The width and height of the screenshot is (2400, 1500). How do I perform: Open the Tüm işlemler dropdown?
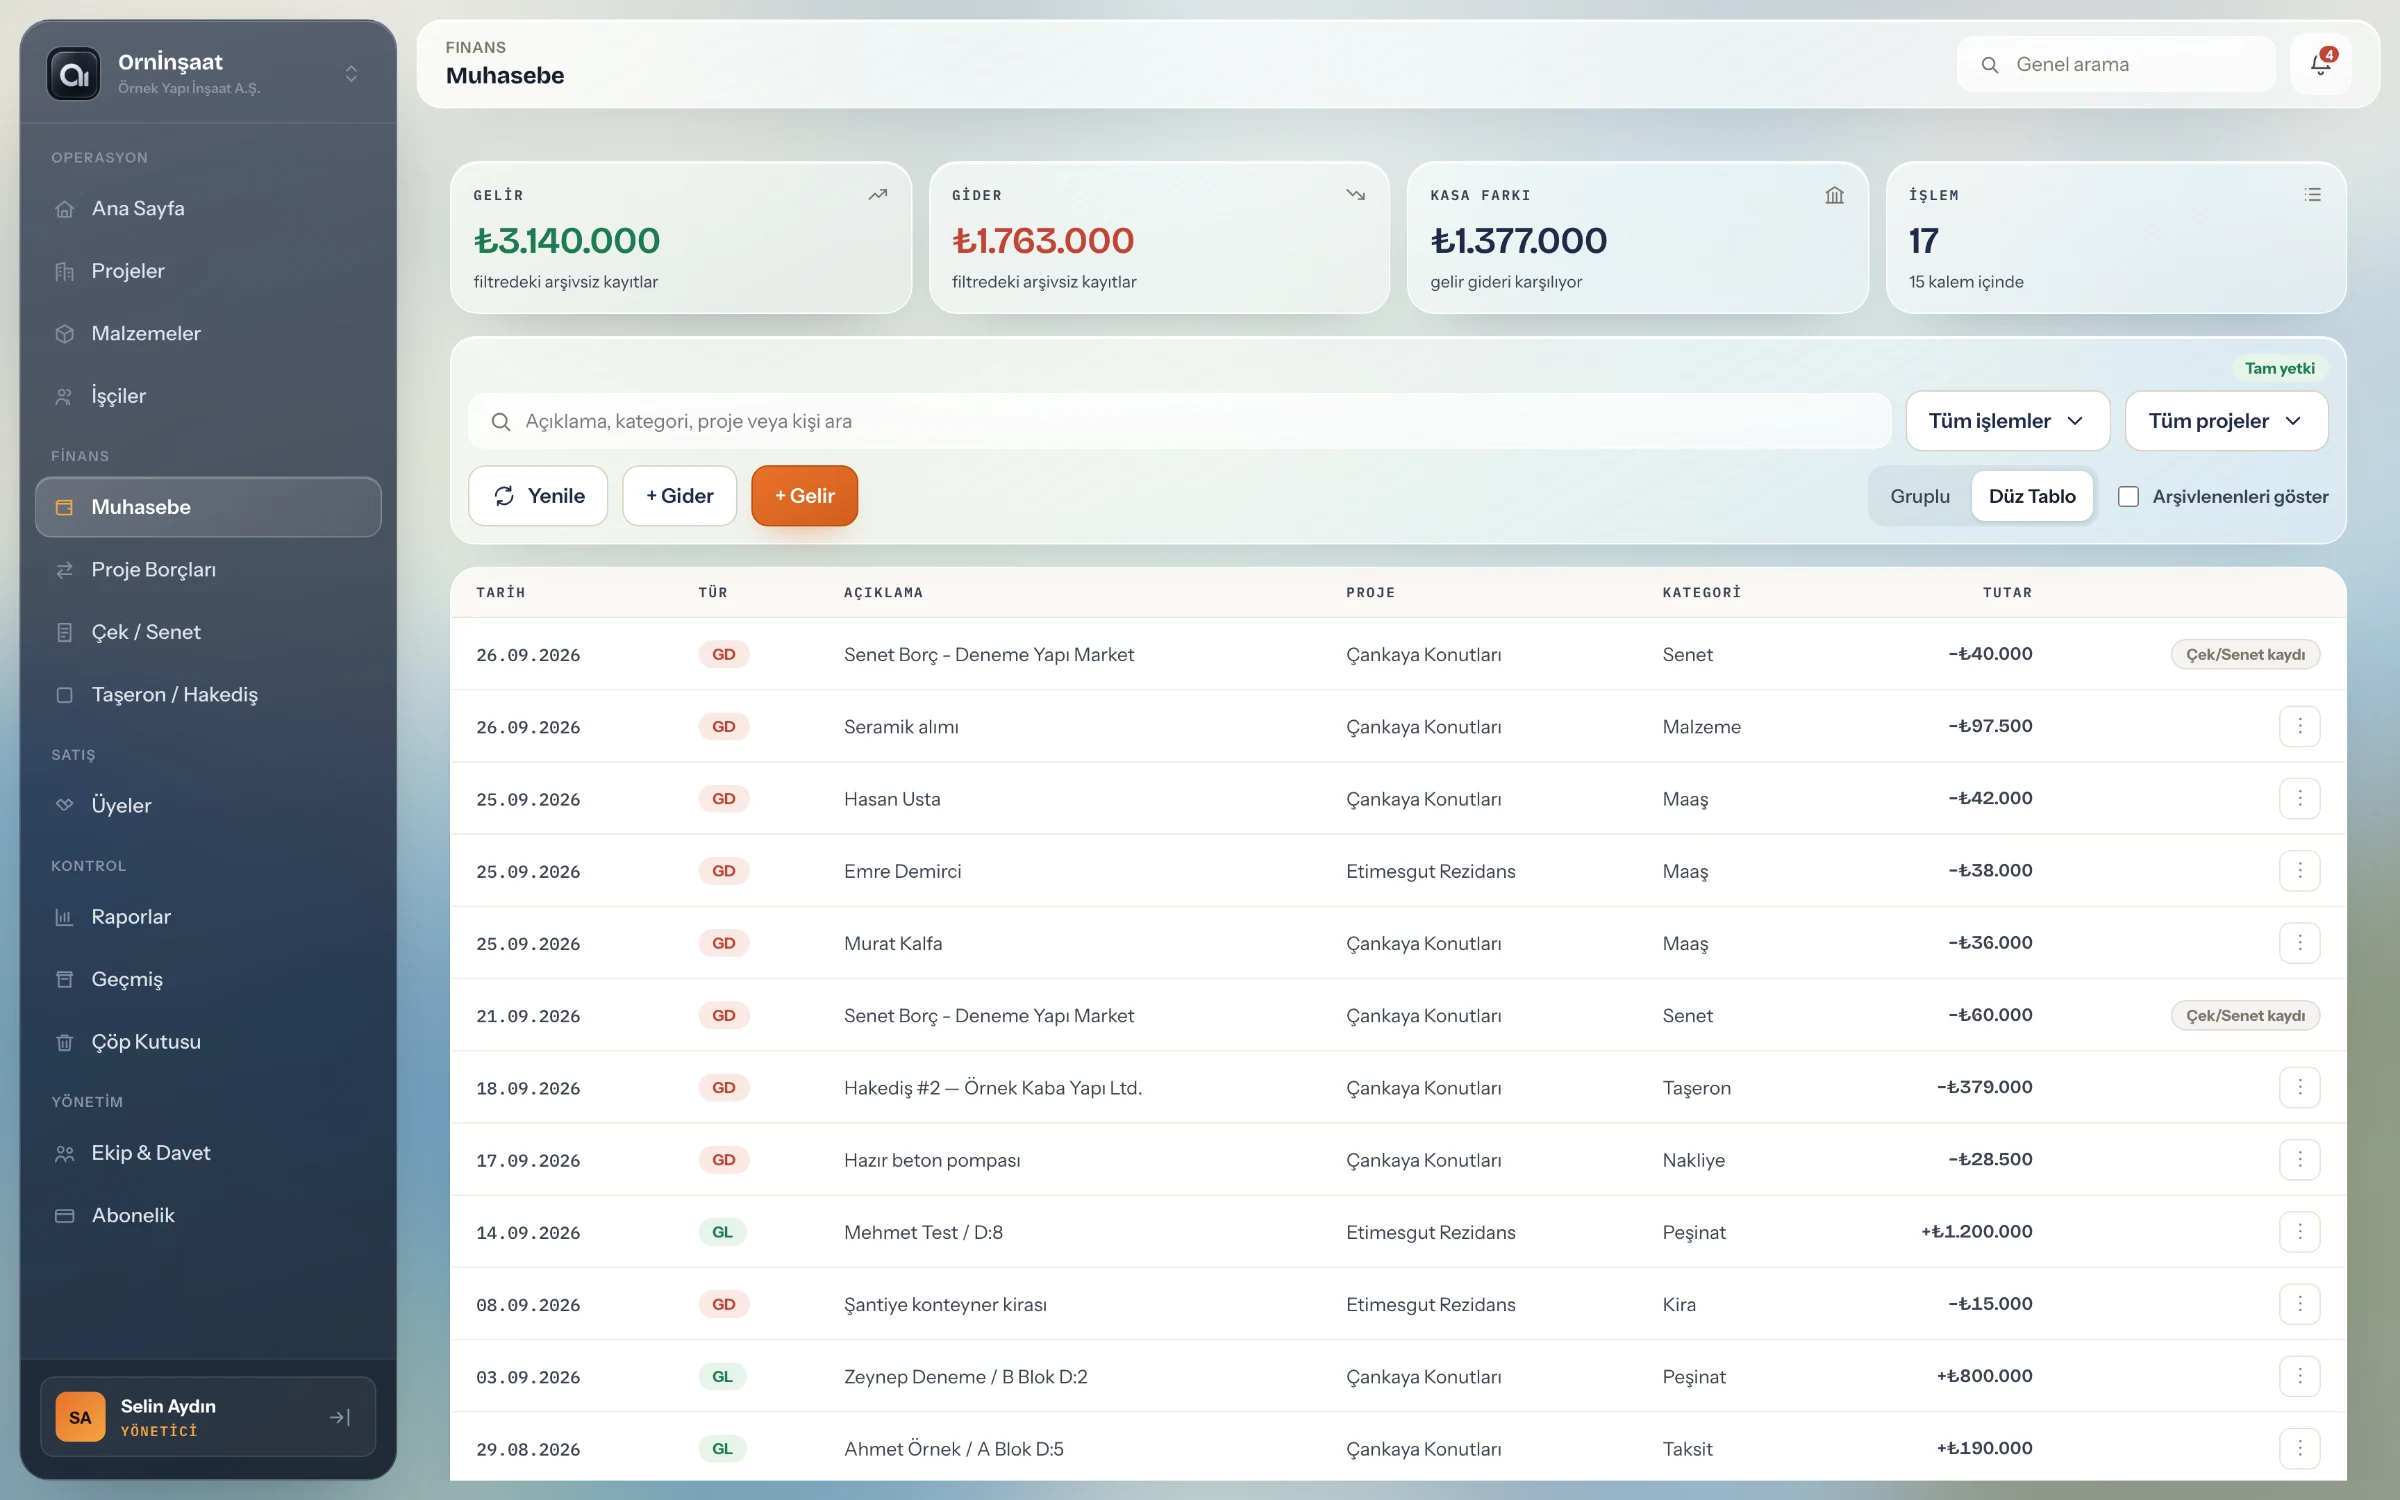(2007, 421)
